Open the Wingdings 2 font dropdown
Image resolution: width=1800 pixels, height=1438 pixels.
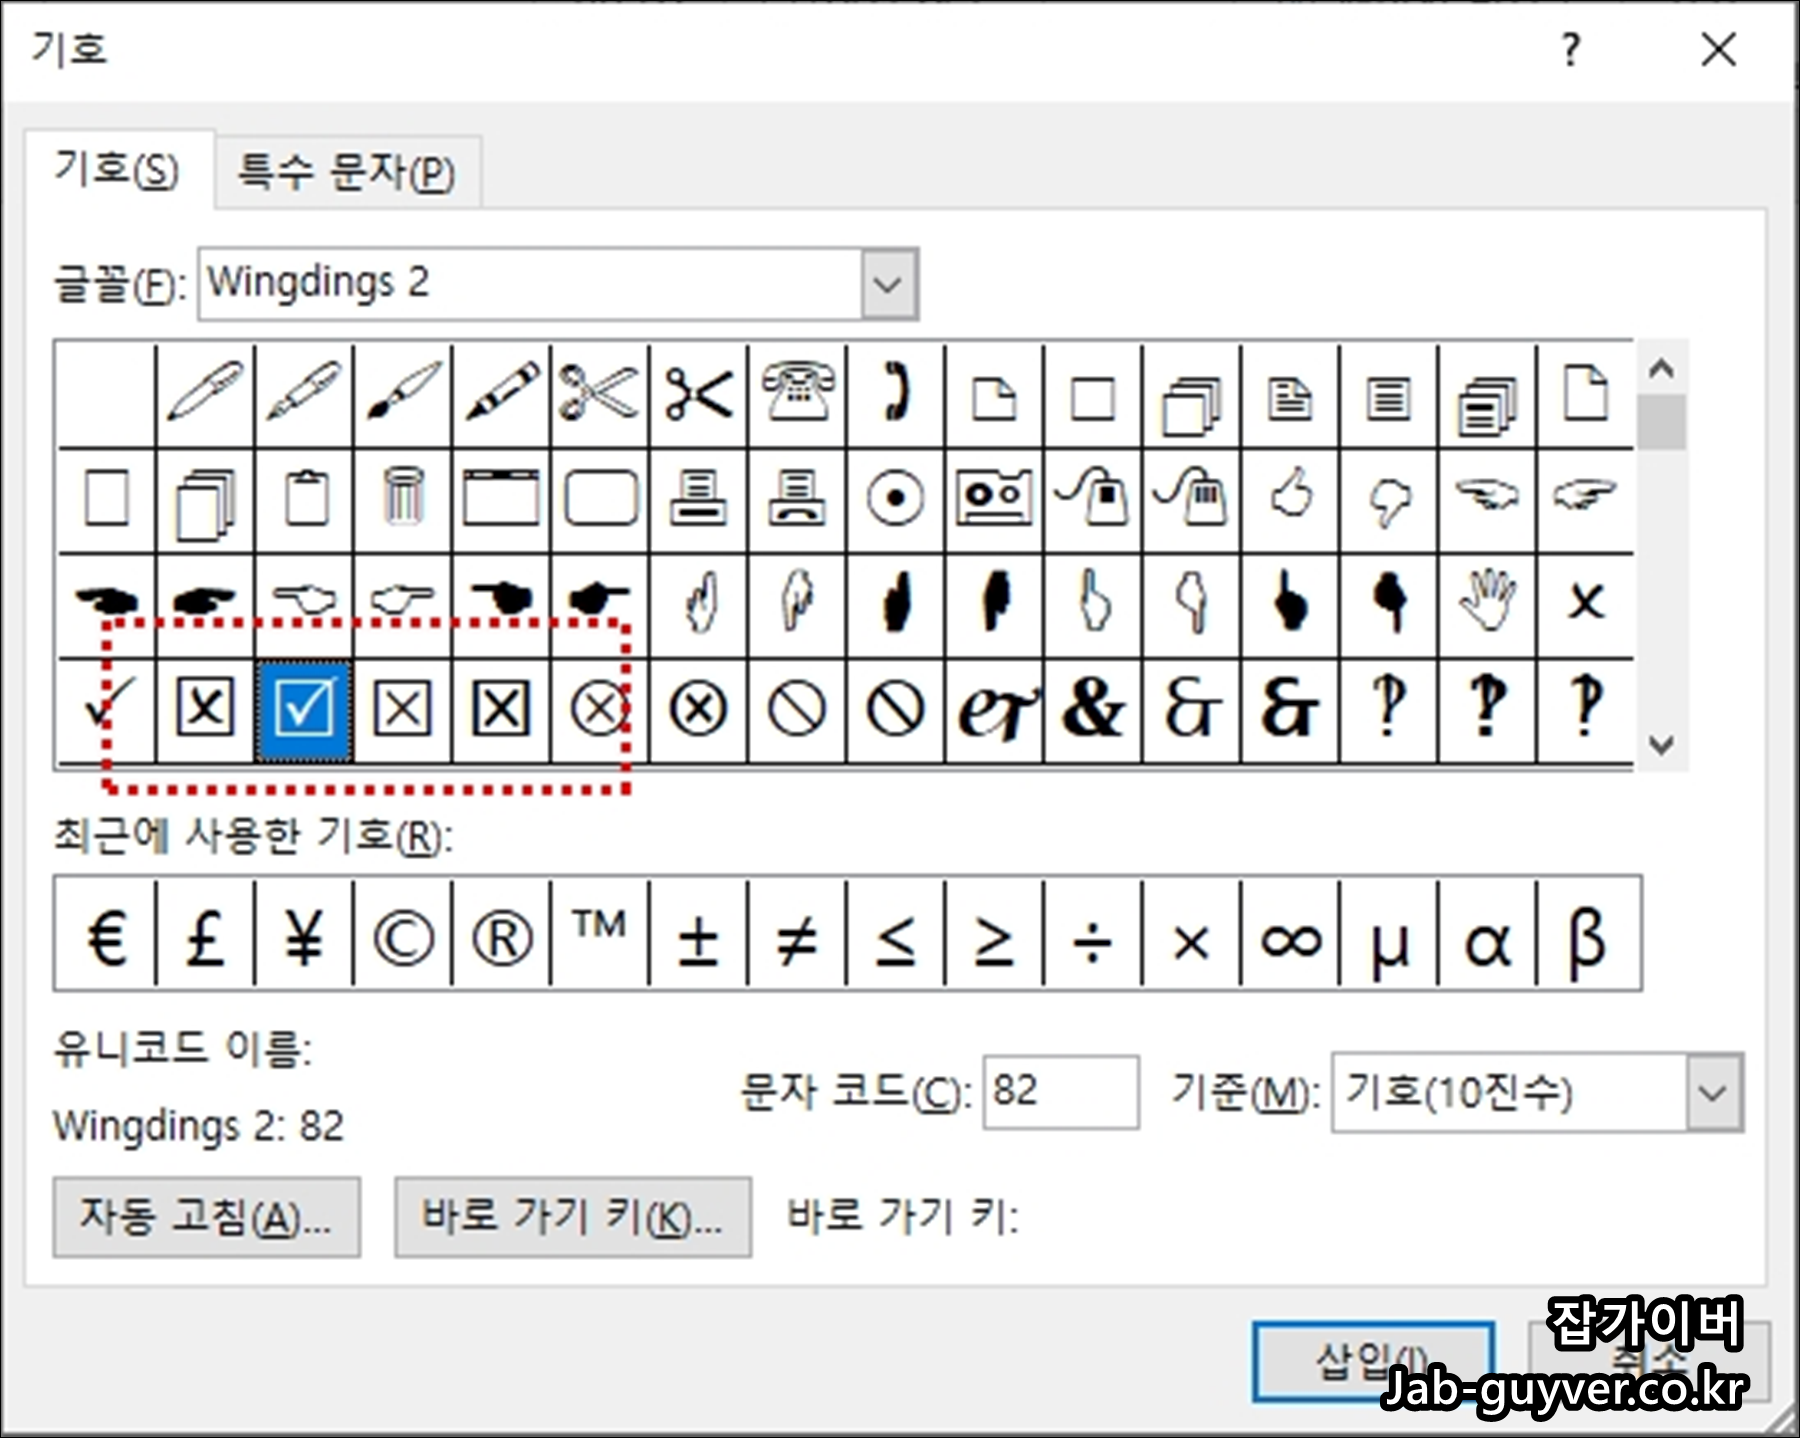click(x=888, y=285)
